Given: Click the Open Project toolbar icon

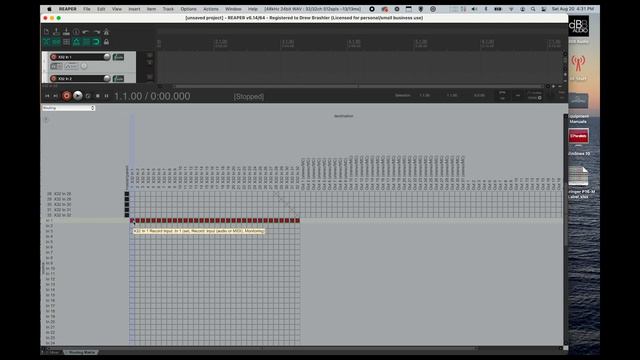Looking at the screenshot, I should point(56,32).
